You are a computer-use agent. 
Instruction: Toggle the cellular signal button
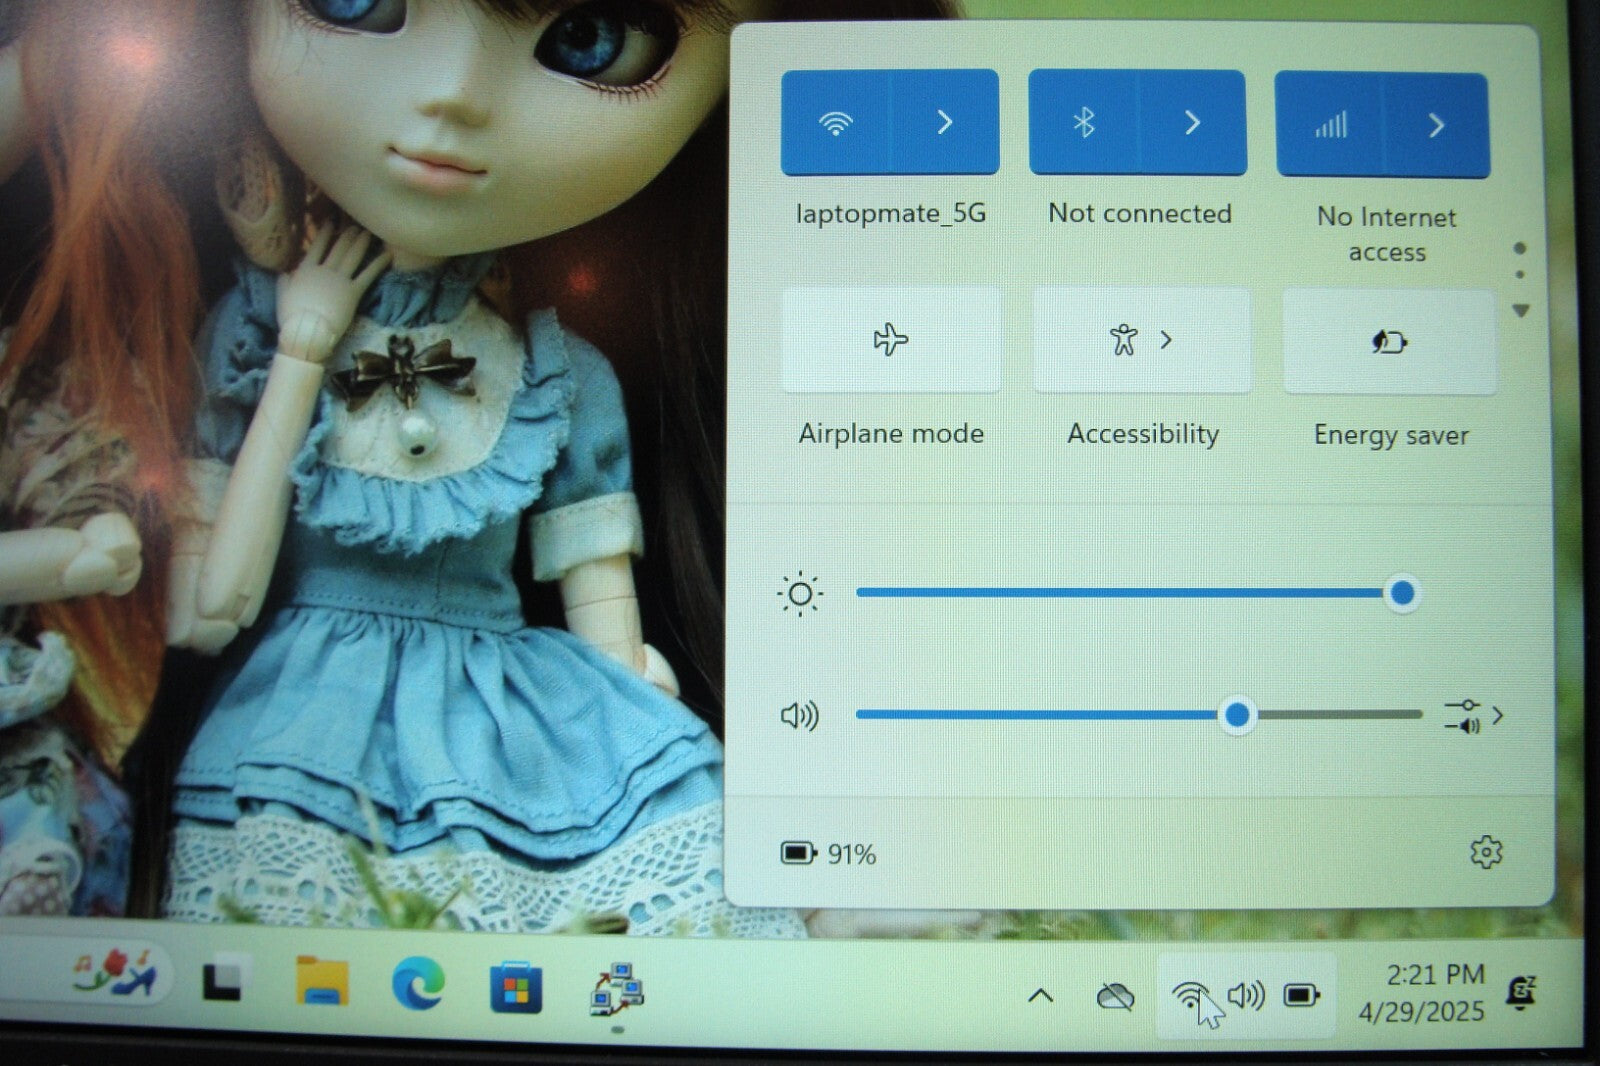pos(1330,125)
